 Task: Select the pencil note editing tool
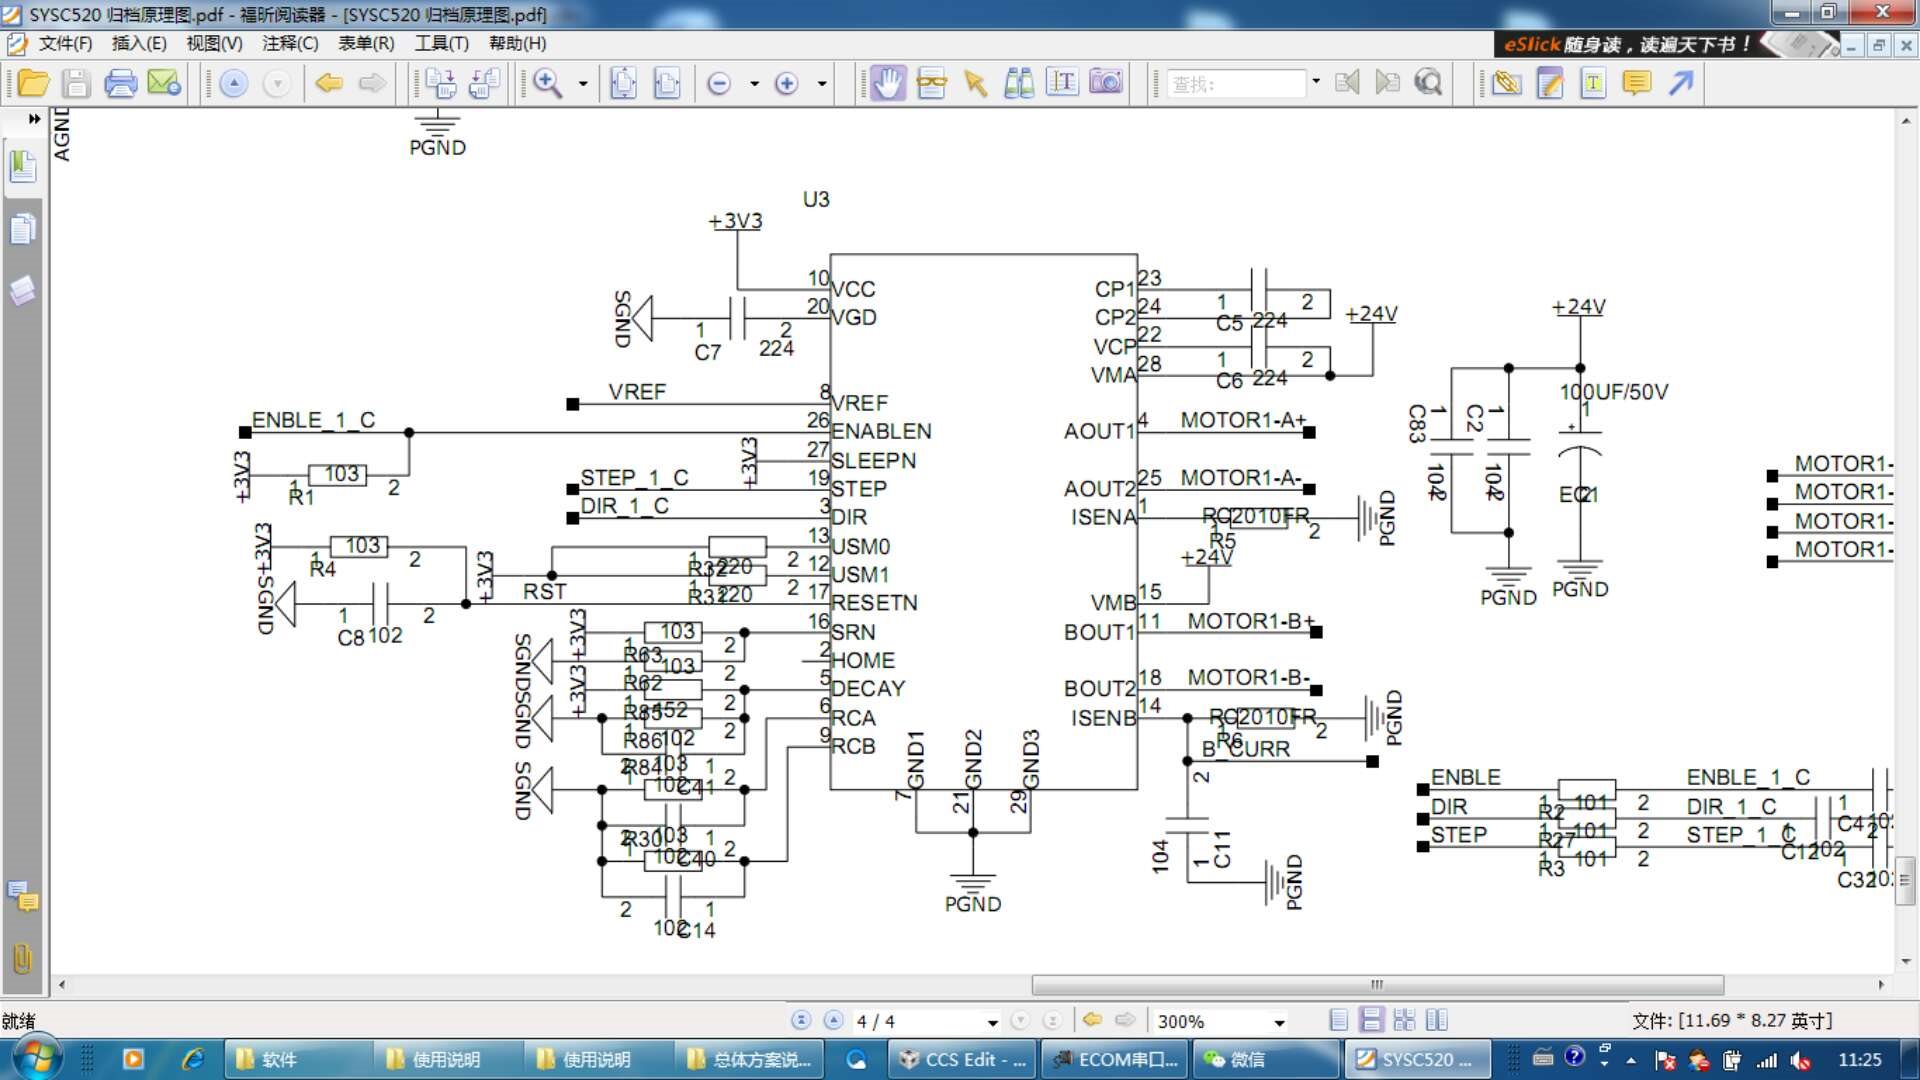click(1550, 83)
